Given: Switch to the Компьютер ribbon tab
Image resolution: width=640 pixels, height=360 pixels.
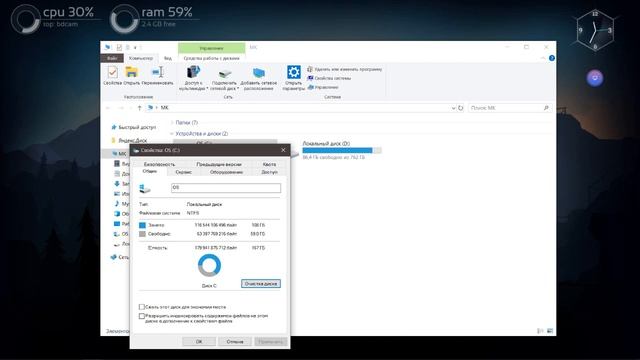Looking at the screenshot, I should [141, 58].
